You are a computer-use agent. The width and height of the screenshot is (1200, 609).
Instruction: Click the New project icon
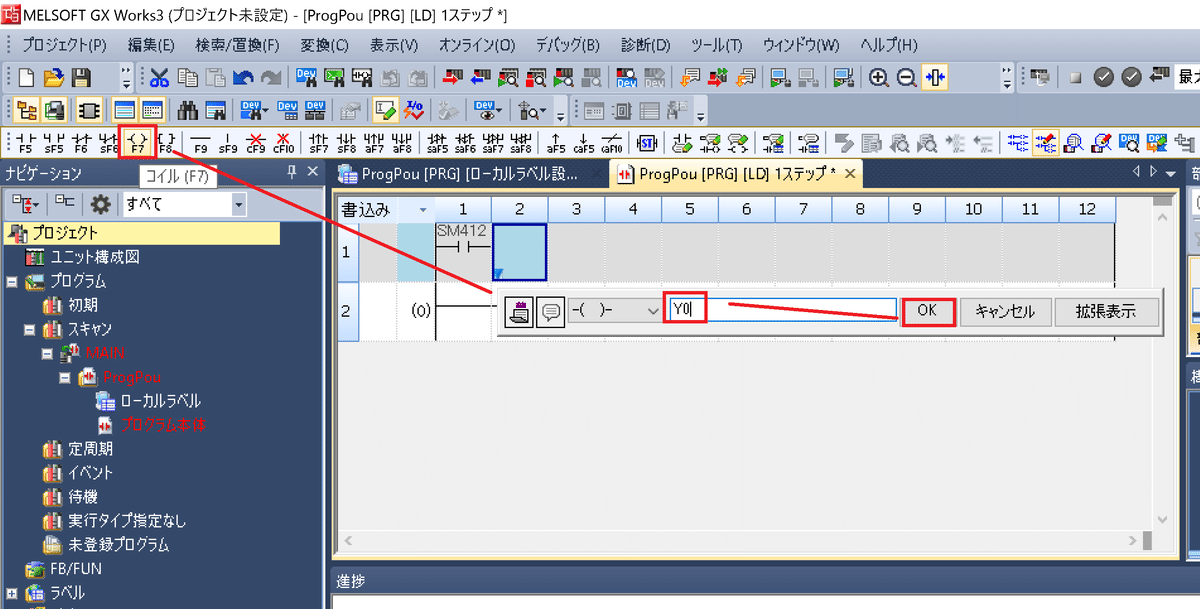tap(27, 77)
